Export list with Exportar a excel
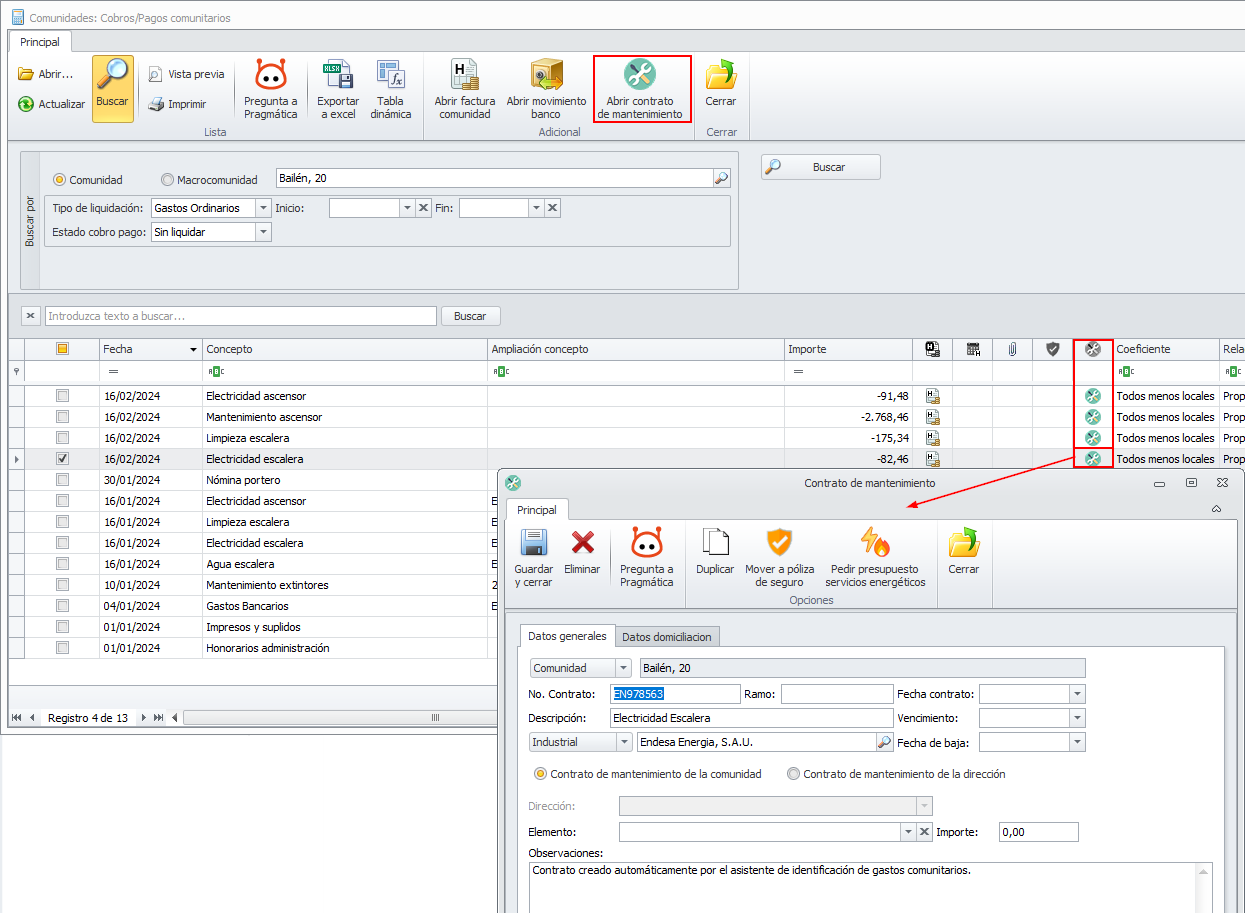This screenshot has width=1245, height=913. (x=338, y=76)
